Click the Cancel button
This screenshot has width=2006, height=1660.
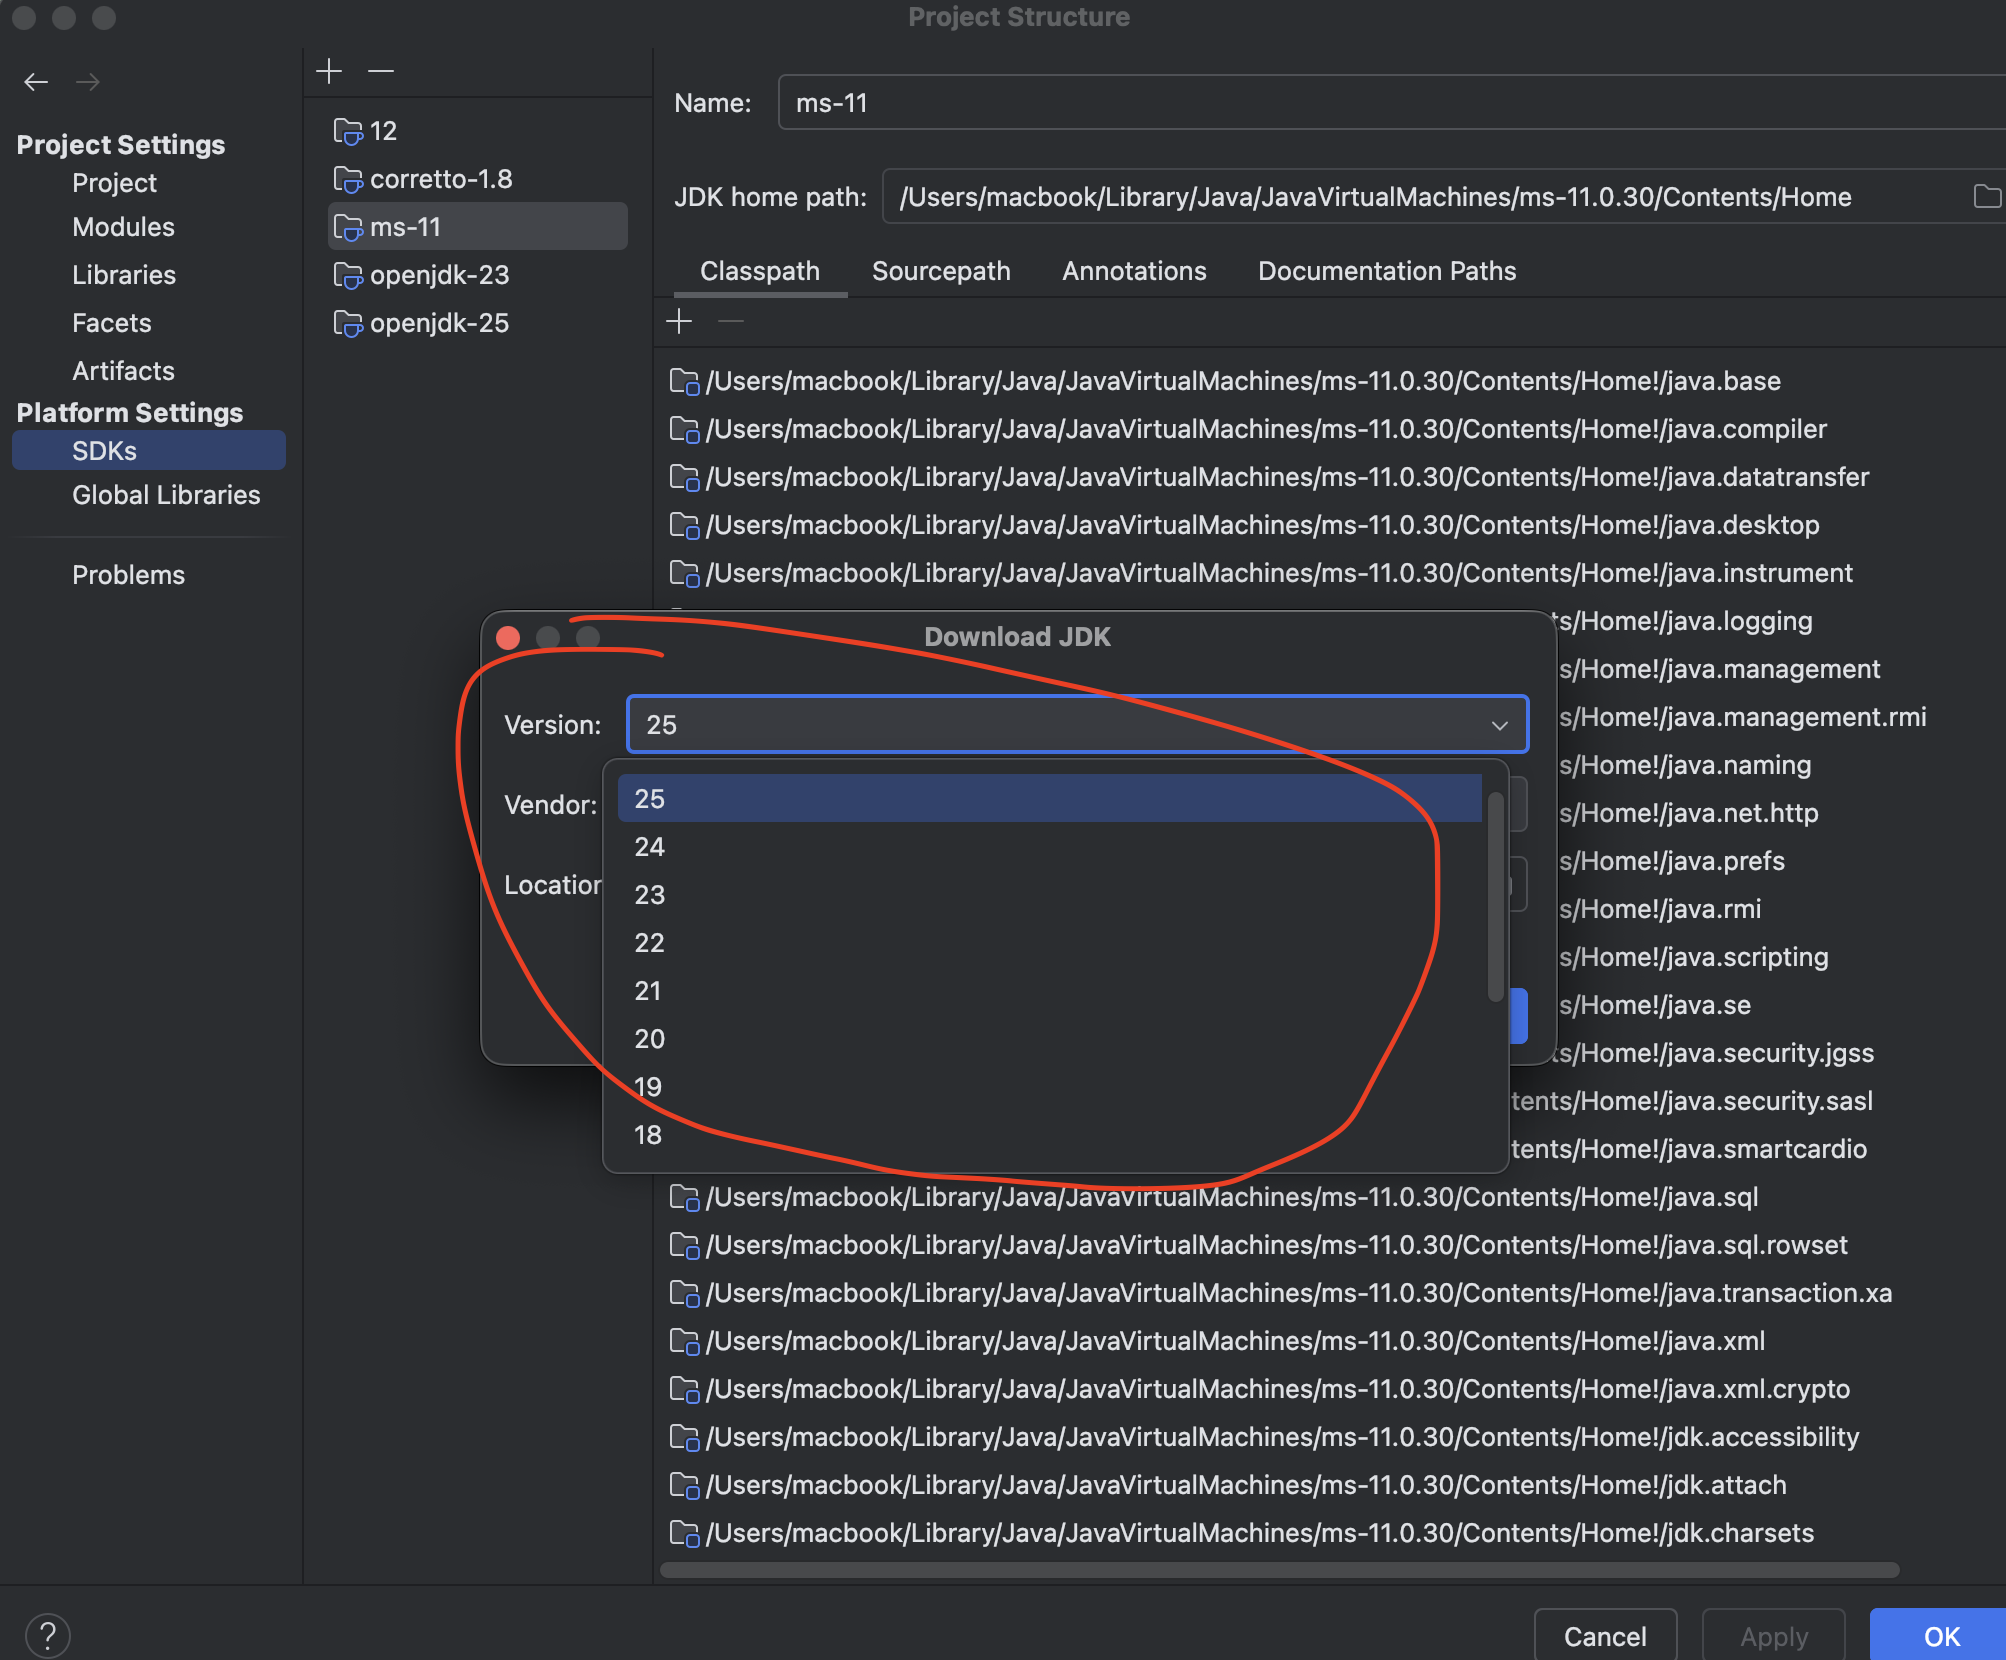(x=1605, y=1636)
